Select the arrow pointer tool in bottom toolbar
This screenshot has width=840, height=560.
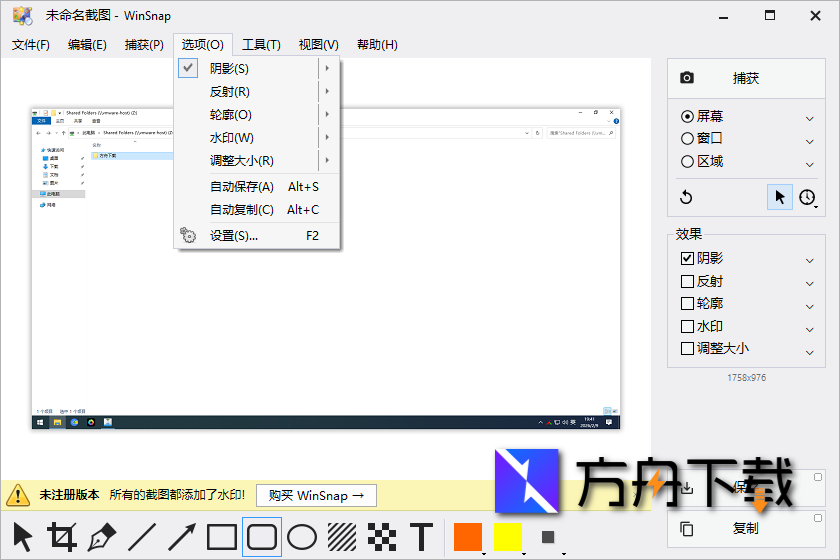tap(22, 537)
